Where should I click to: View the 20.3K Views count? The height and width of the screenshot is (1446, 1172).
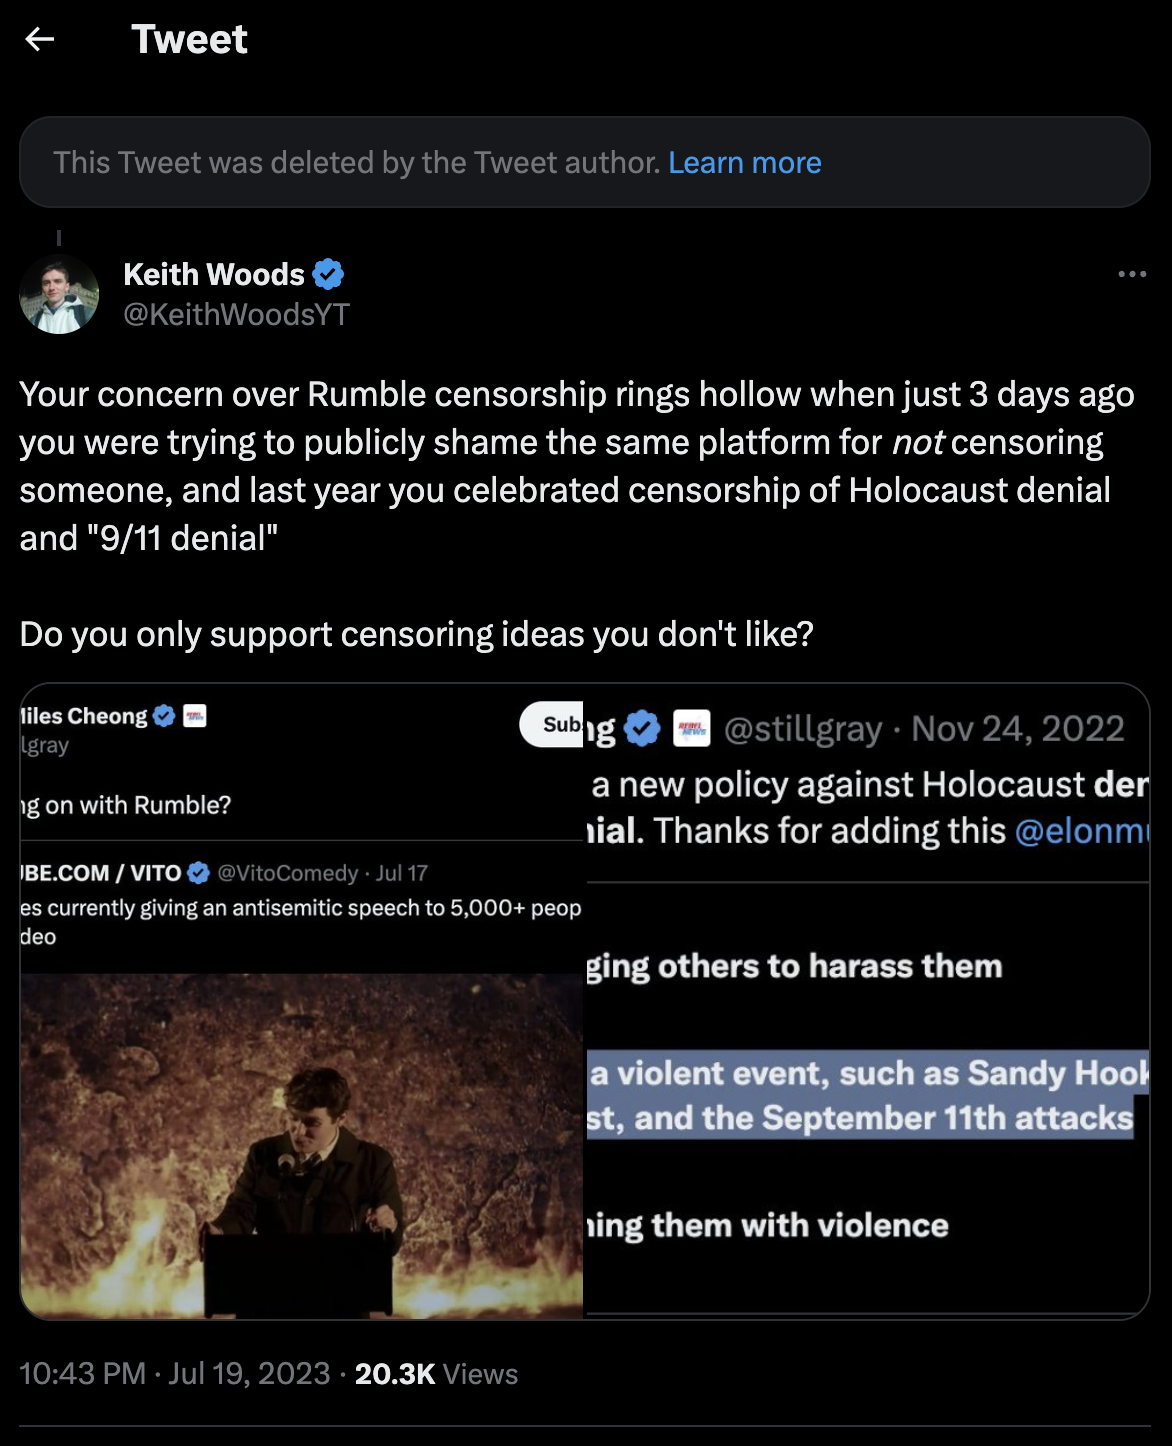click(436, 1374)
